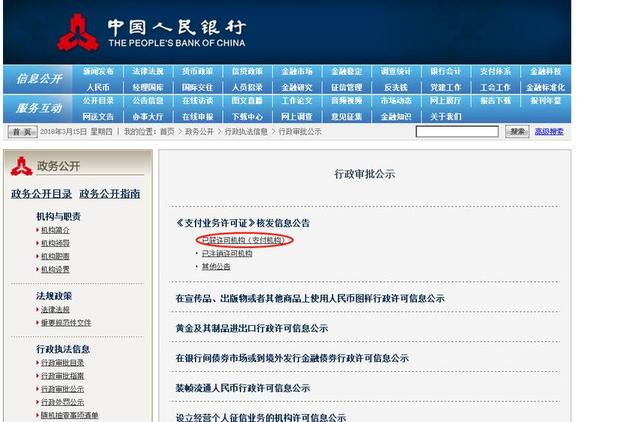Open 信贷政策 in the navigation bar
The image size is (640, 422).
click(x=247, y=71)
